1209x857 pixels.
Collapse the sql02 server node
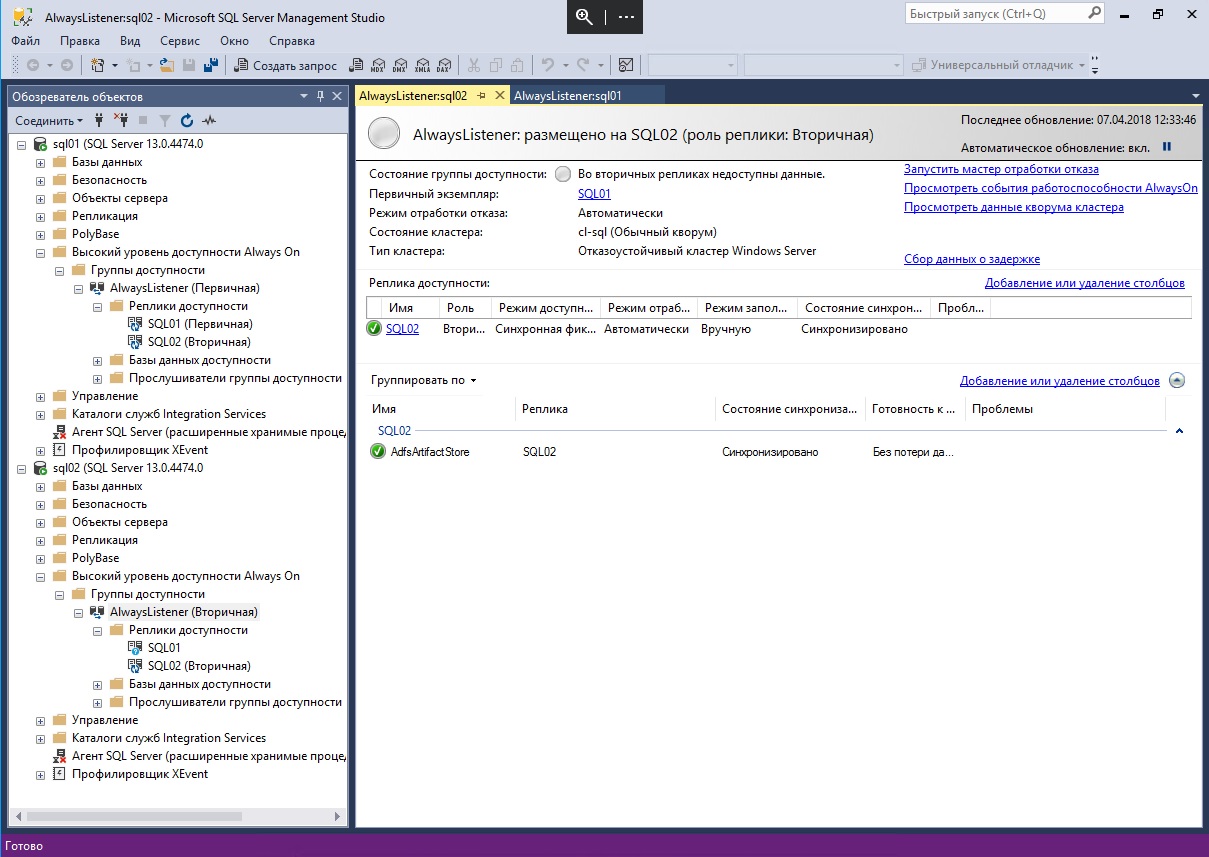22,468
